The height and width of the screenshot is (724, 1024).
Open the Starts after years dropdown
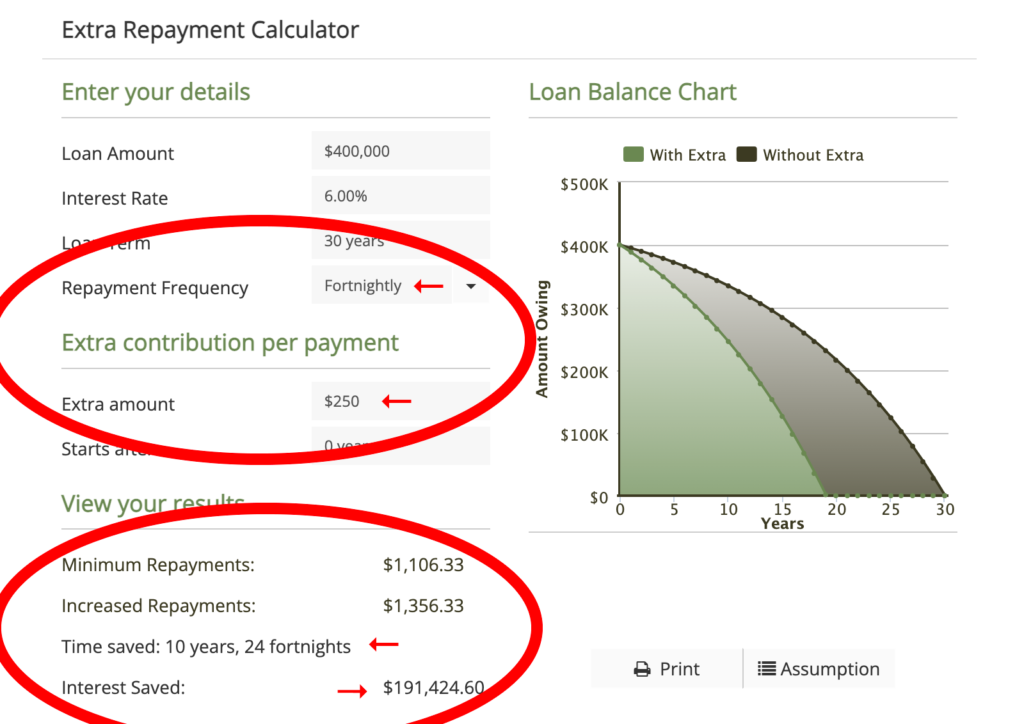[x=400, y=446]
